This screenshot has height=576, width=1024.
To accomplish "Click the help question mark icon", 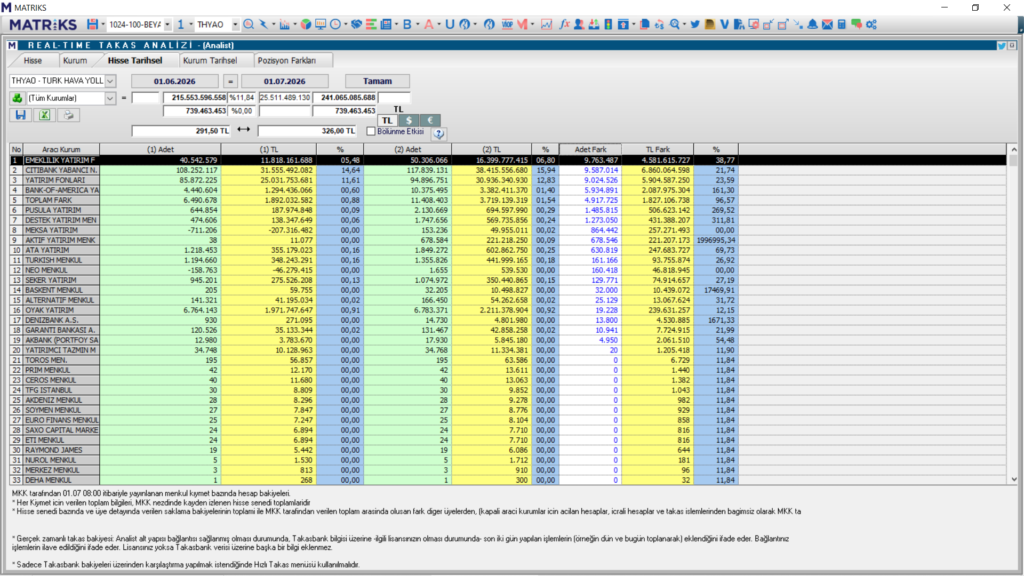I will [x=438, y=133].
